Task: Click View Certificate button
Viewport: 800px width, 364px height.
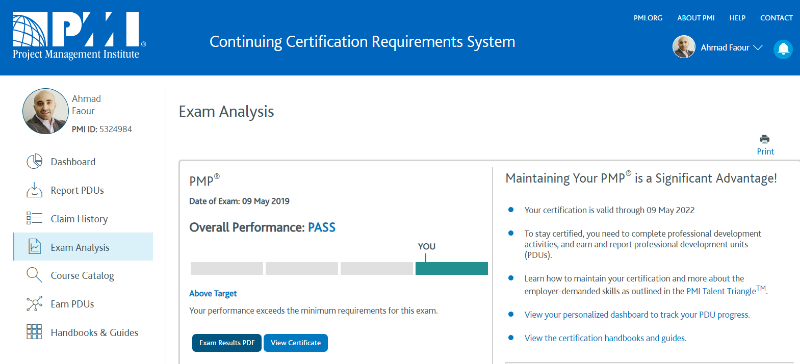Action: click(x=295, y=343)
